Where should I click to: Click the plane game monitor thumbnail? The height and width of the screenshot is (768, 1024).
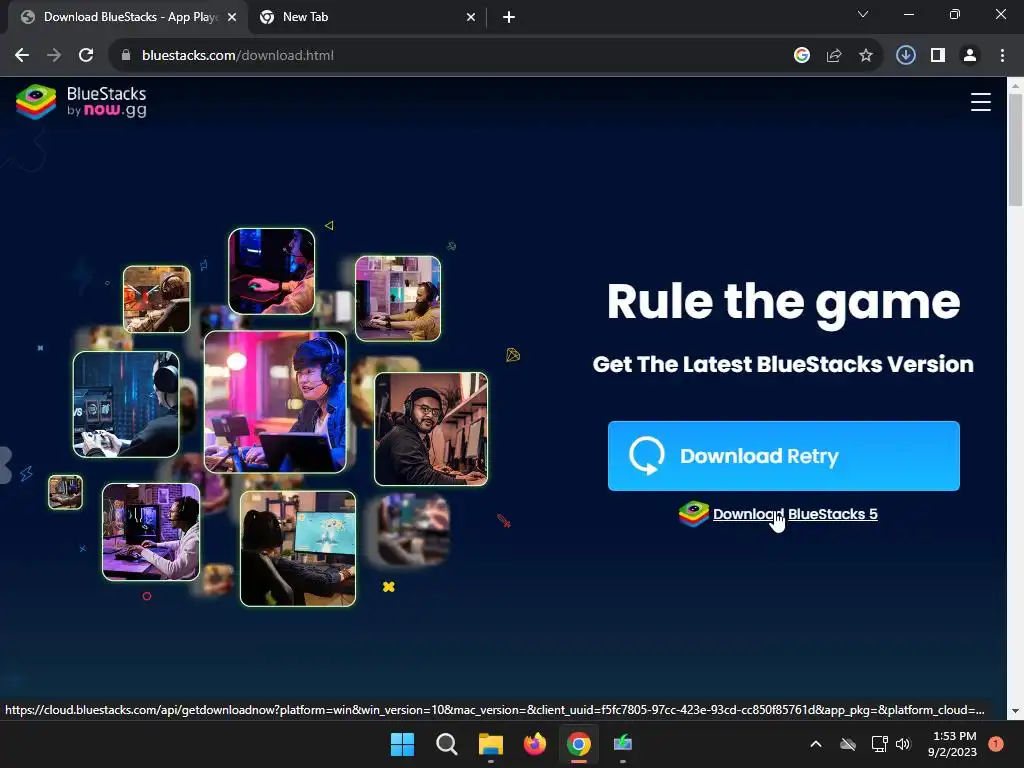tap(298, 549)
